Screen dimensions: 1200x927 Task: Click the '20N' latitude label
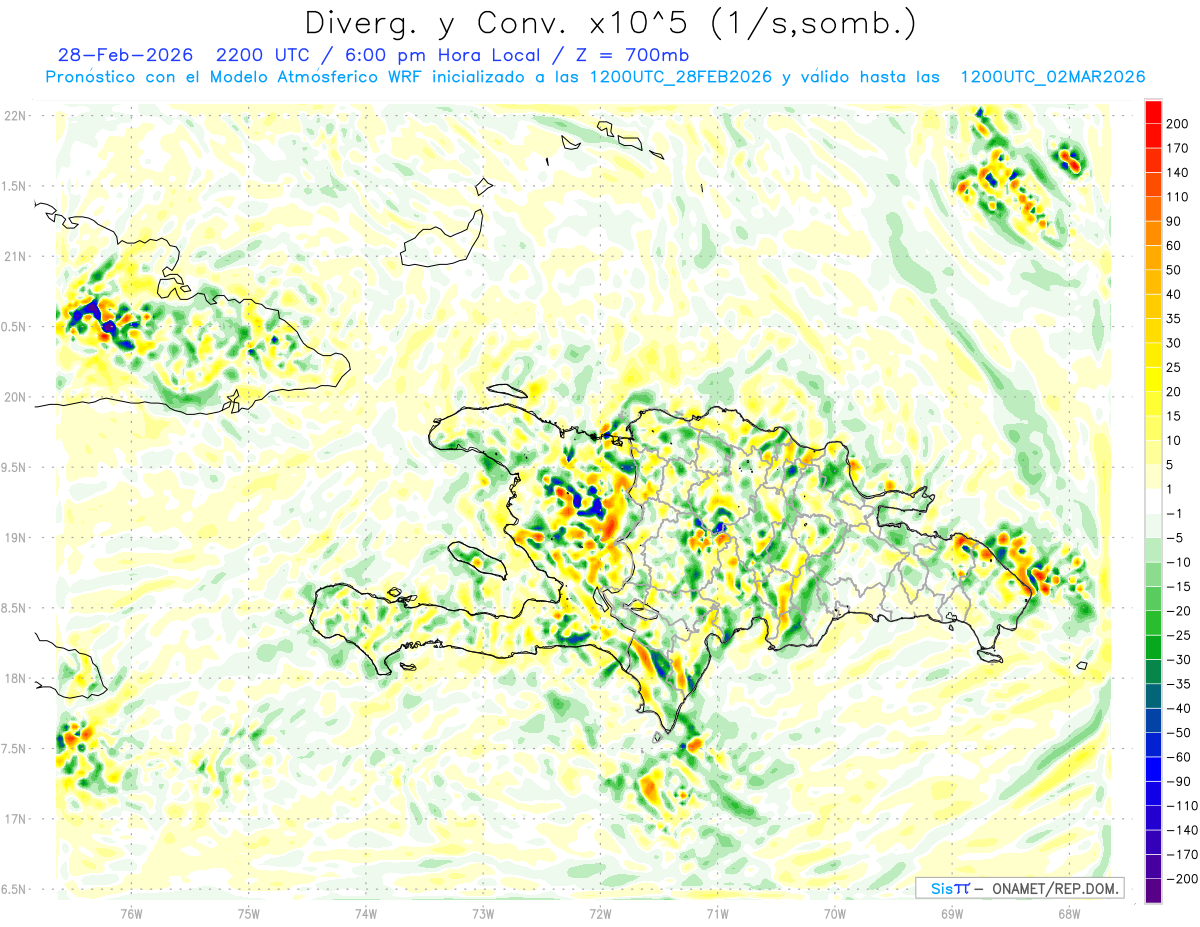coord(16,397)
